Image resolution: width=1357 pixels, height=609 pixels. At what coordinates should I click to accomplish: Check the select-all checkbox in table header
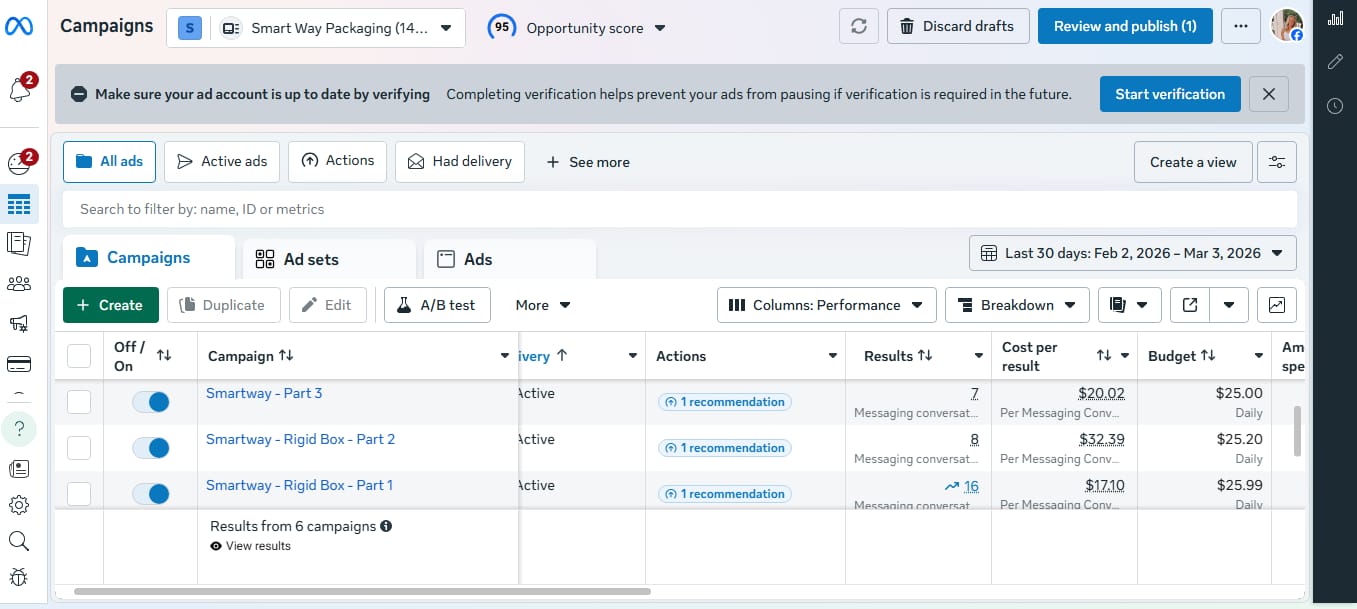click(x=79, y=356)
